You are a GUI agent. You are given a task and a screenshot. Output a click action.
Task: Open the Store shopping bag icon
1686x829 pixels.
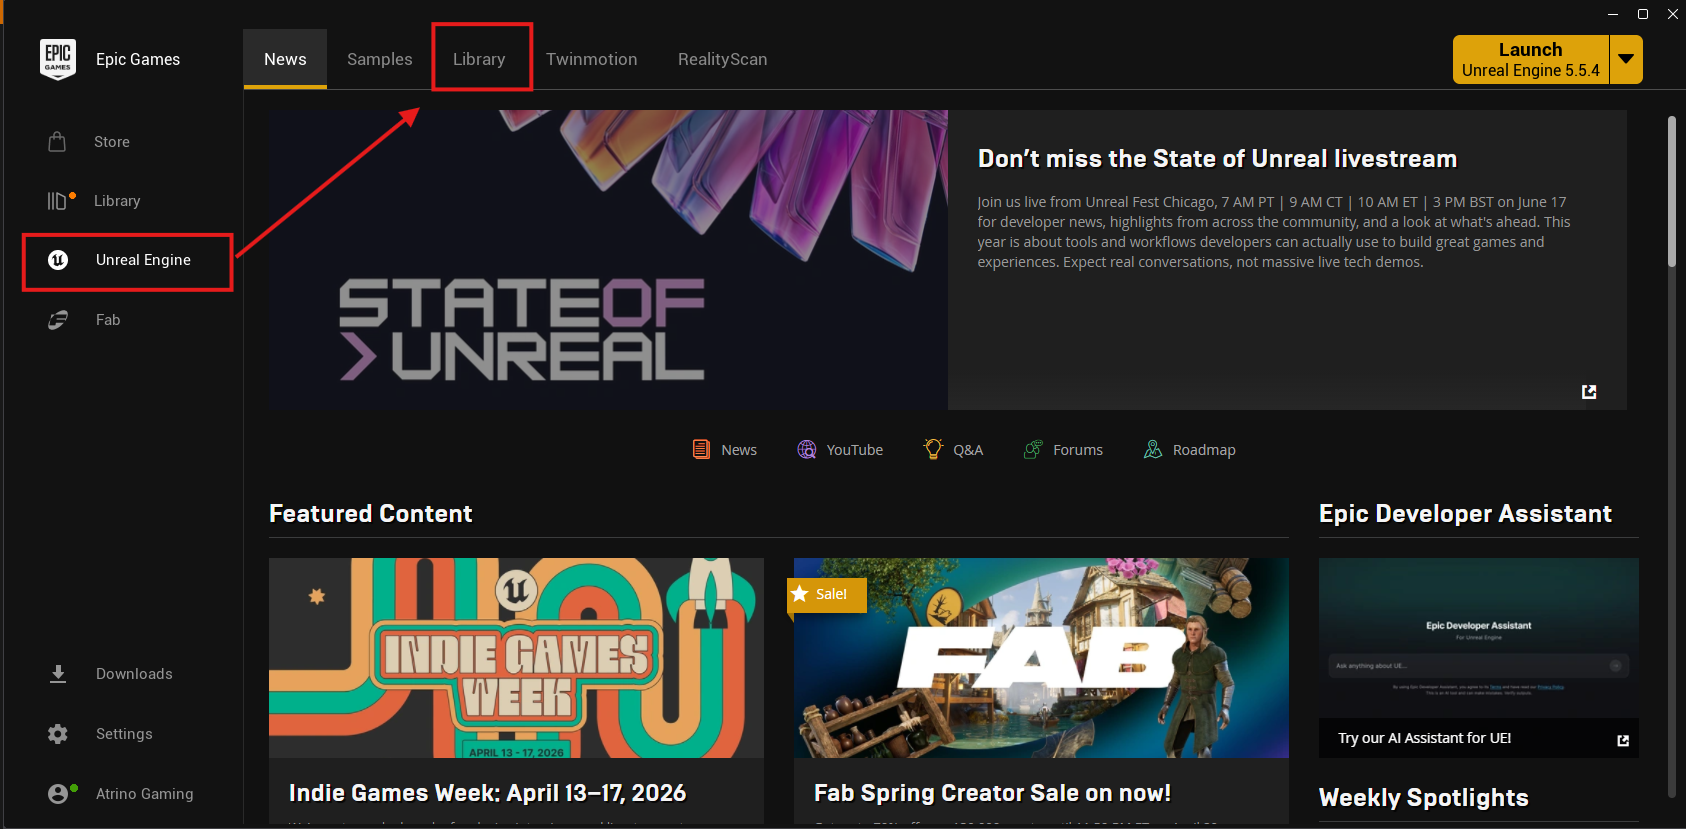57,142
